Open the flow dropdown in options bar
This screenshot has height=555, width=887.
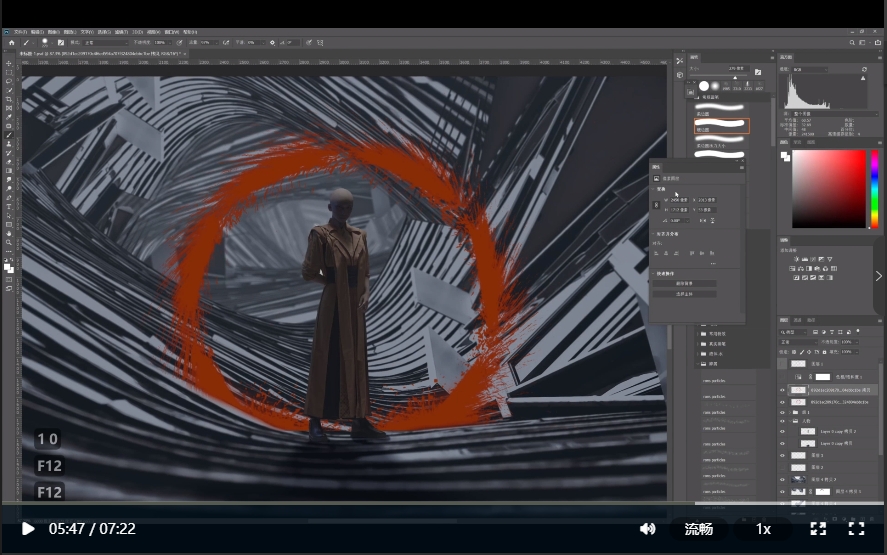[216, 42]
